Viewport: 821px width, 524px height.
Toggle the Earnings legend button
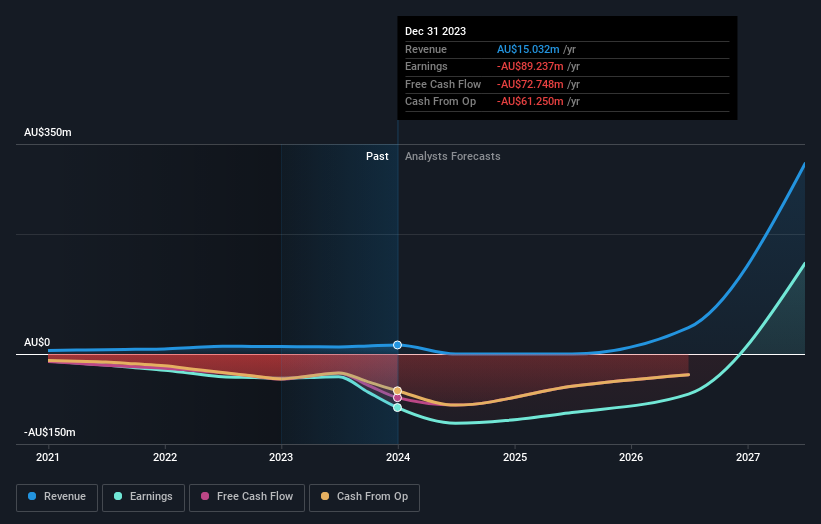click(x=143, y=497)
